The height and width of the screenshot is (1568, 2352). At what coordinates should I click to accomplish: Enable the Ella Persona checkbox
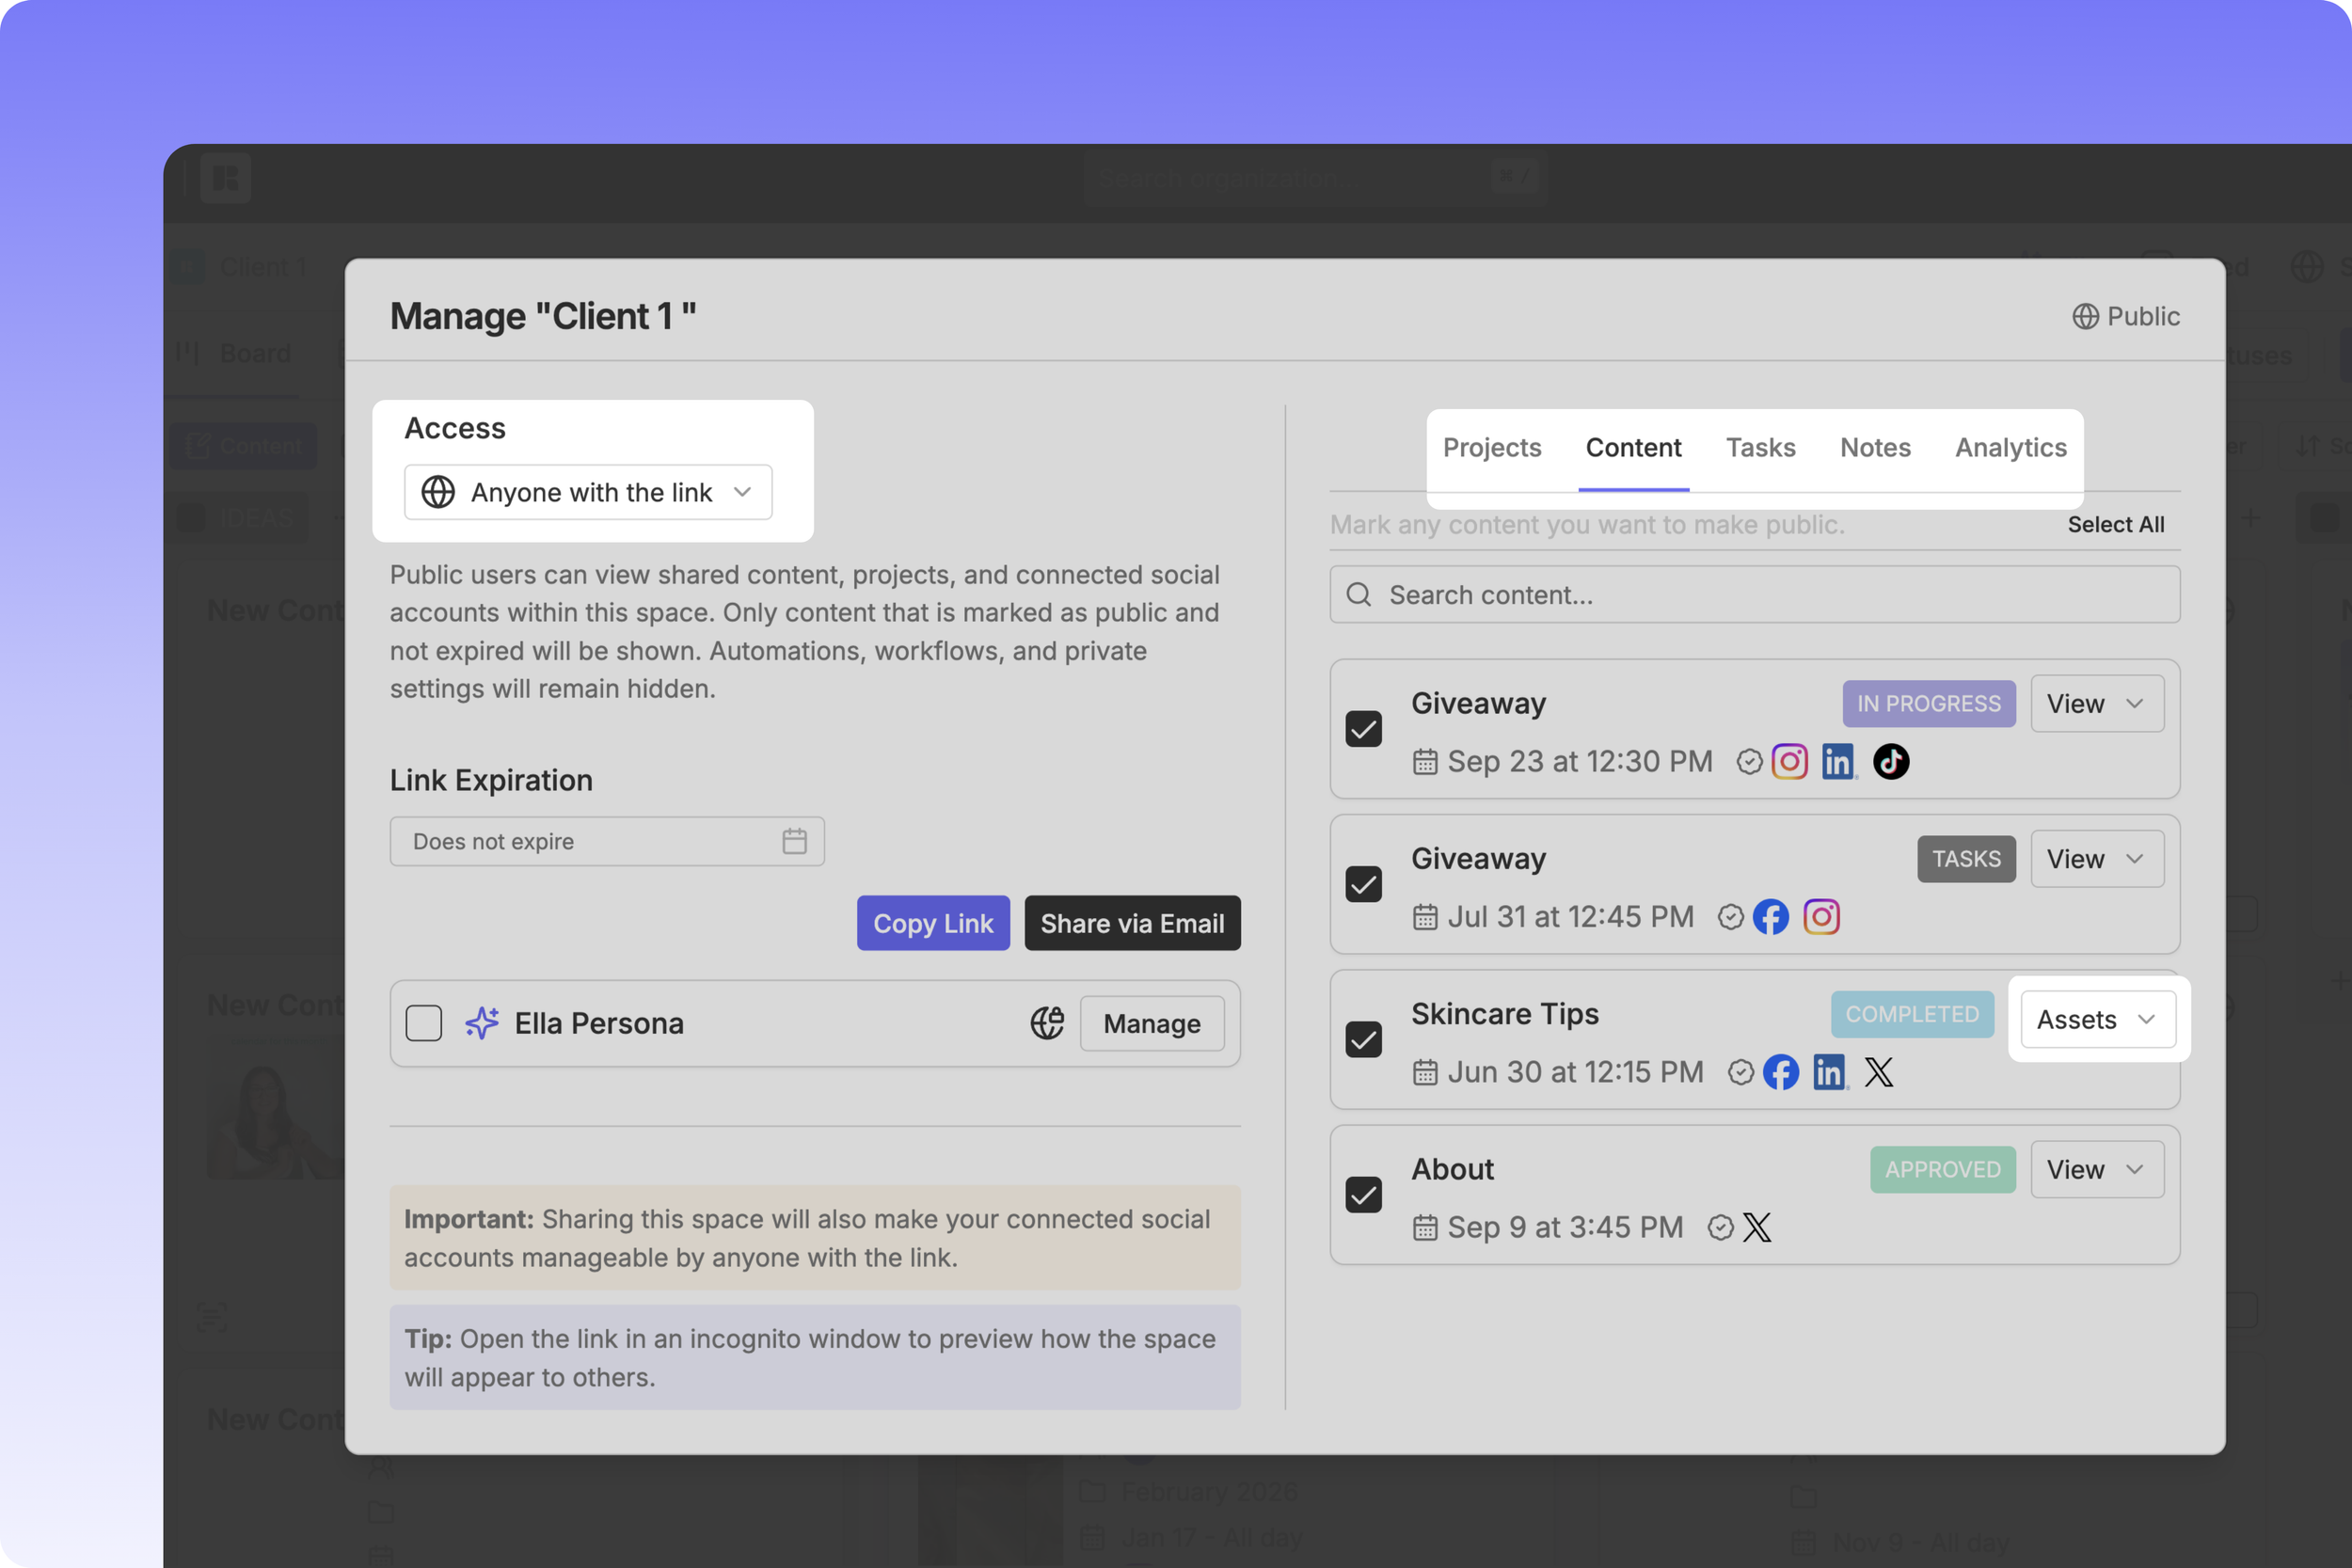pyautogui.click(x=424, y=1023)
